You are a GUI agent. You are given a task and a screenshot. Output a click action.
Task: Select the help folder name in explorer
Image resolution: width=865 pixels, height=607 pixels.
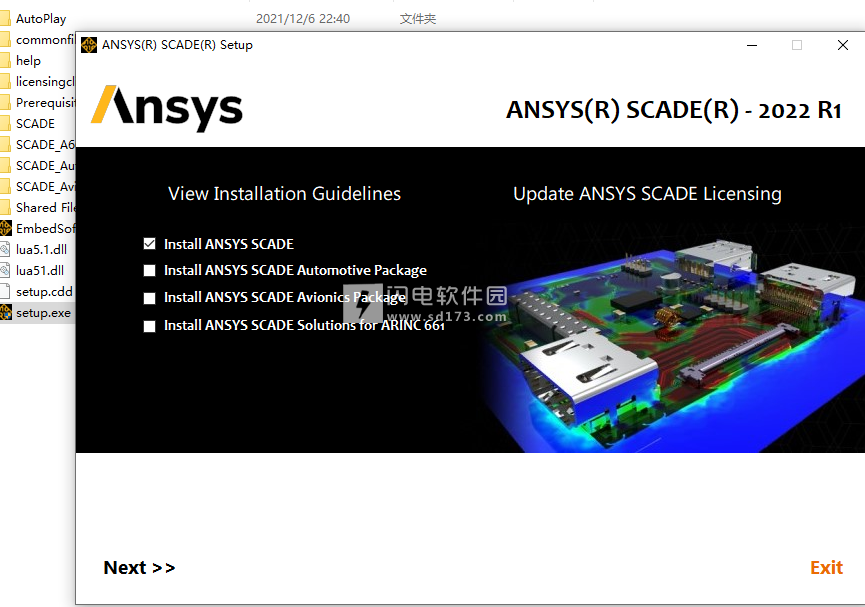point(28,61)
